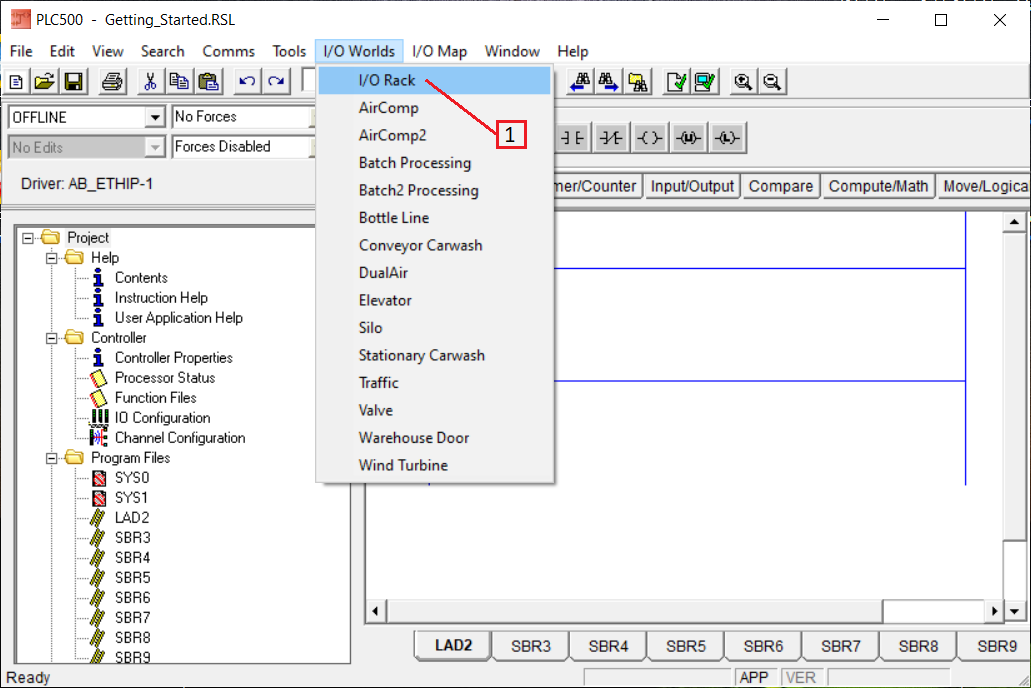
Task: Switch to the SBR5 ladder tab
Action: tap(685, 646)
